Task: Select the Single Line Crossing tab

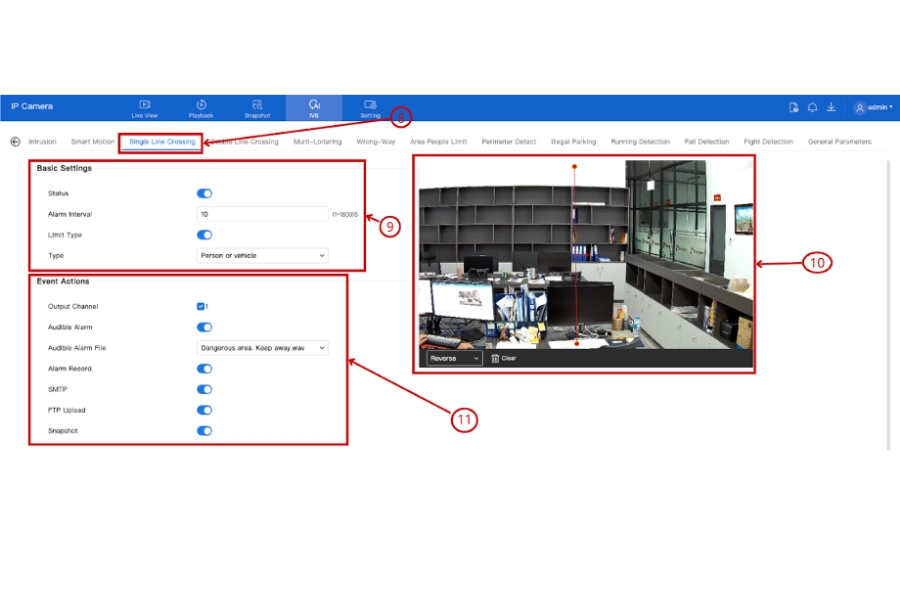Action: 162,142
